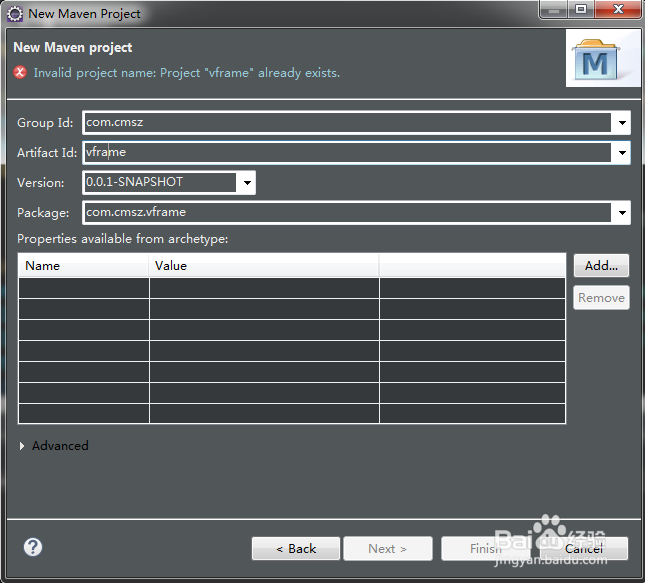Click the Maven project wizard M icon

tap(596, 60)
